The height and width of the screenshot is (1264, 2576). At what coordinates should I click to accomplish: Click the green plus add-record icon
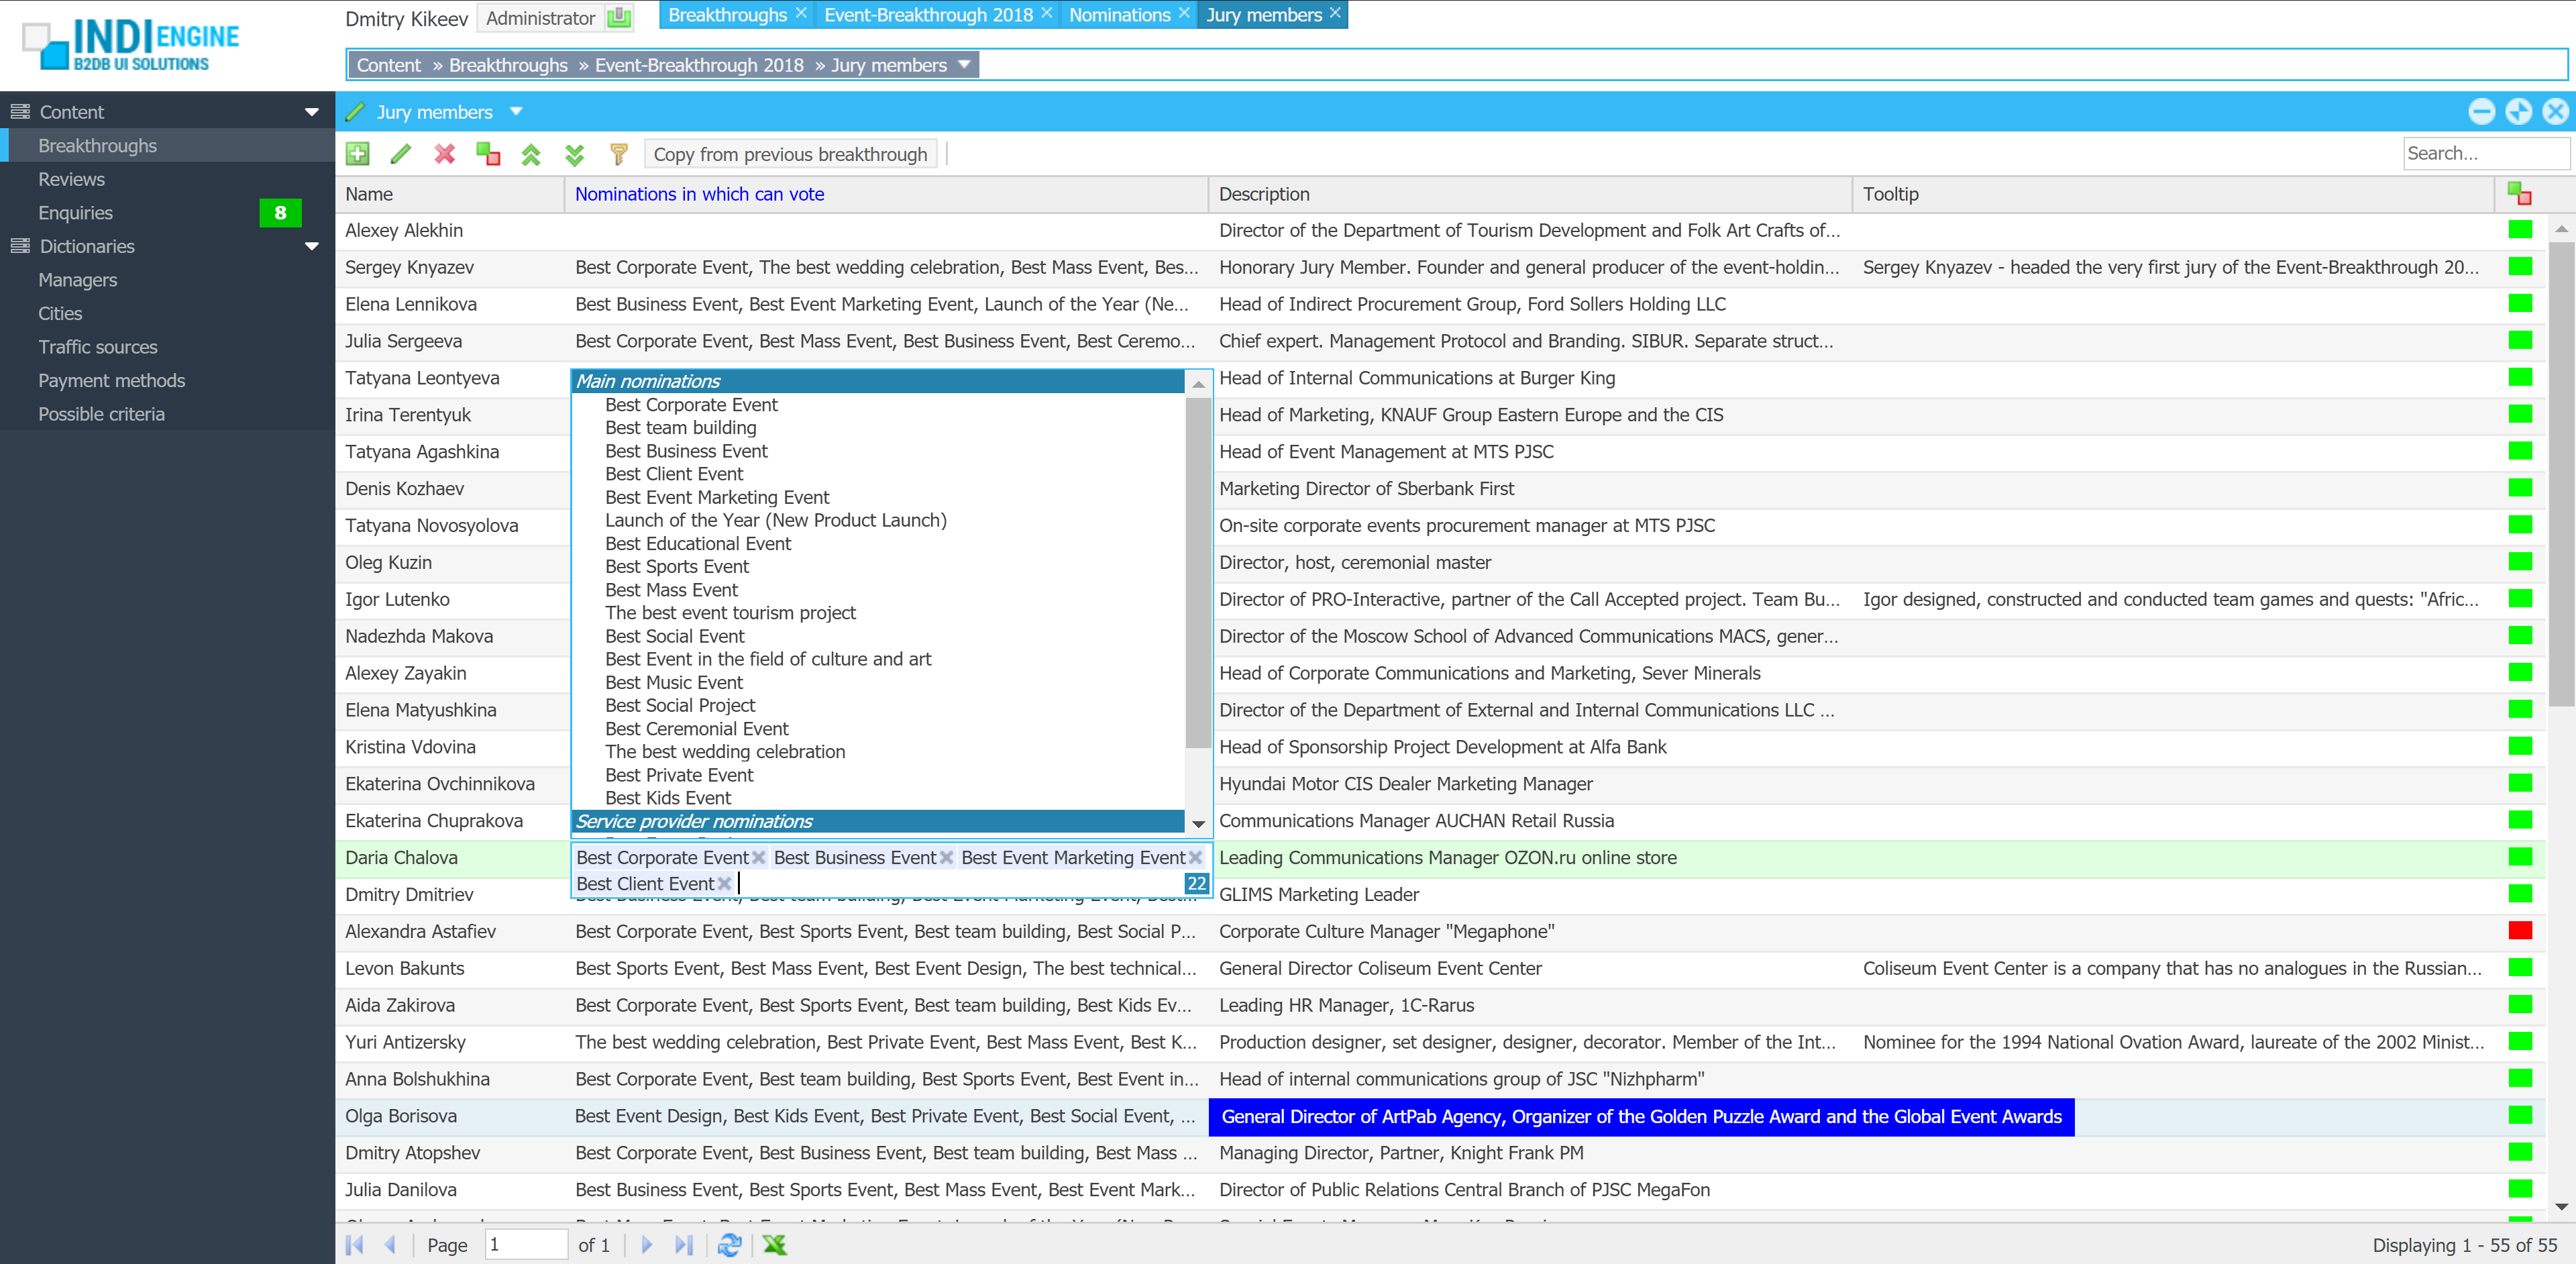357,154
